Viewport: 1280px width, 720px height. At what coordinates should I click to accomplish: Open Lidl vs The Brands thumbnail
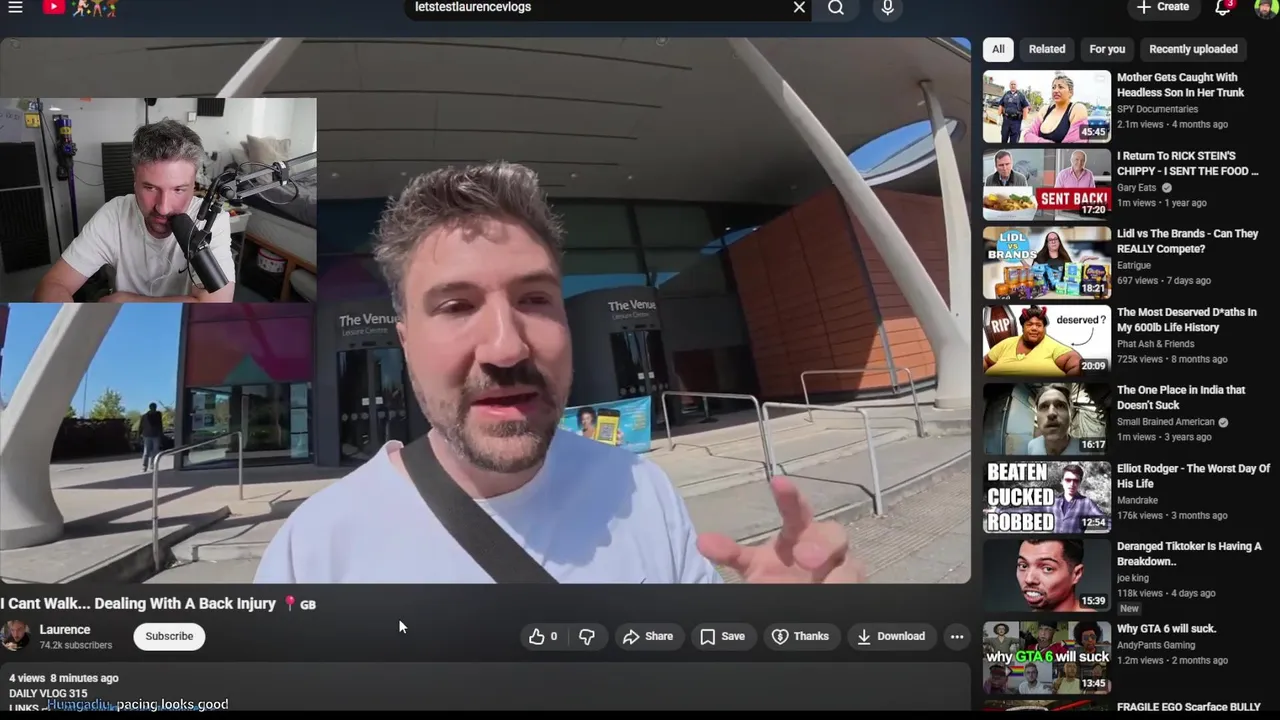pos(1046,262)
